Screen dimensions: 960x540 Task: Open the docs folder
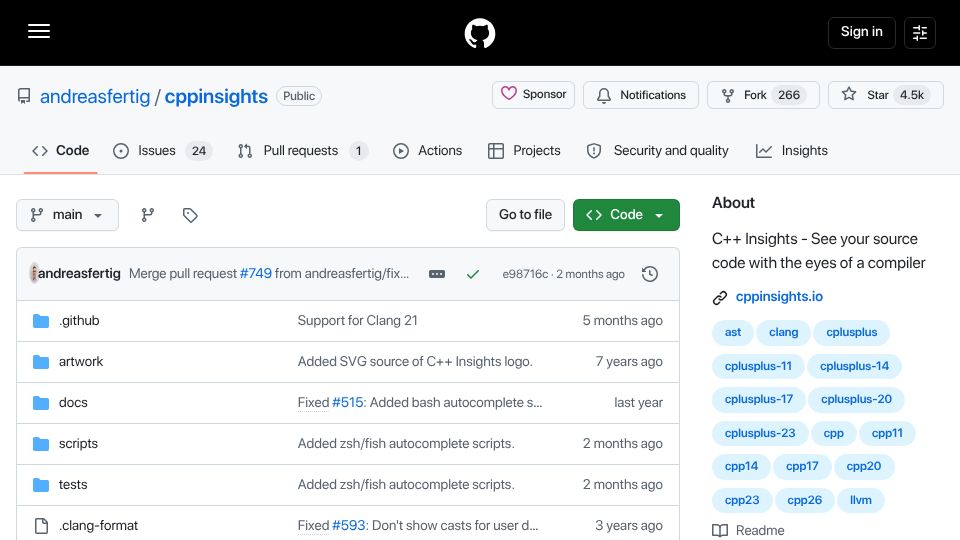[73, 403]
